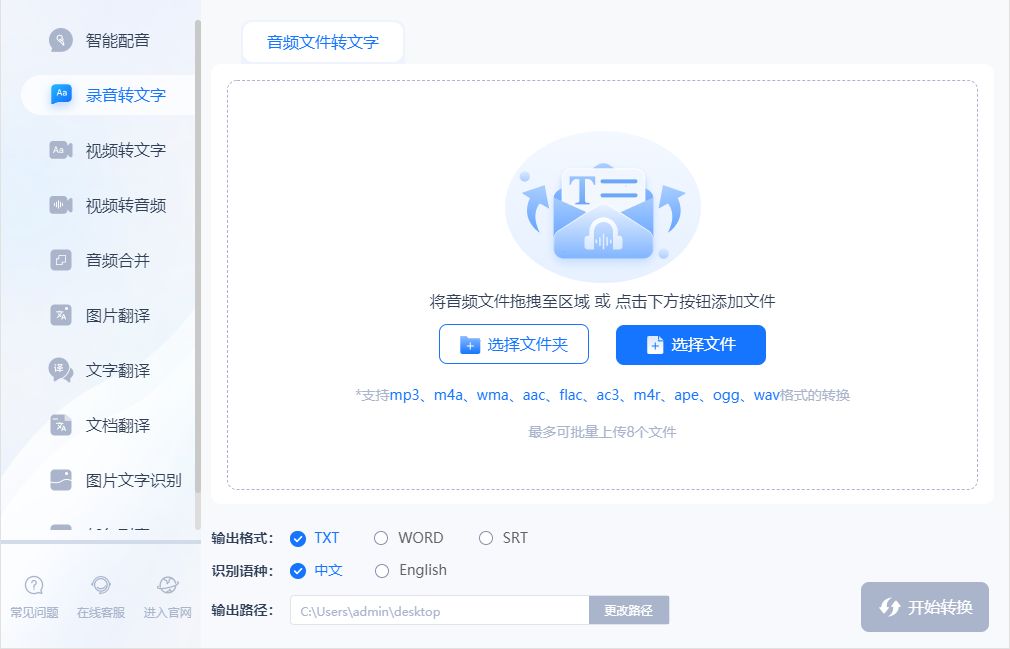Click the 进入官网 website icon
1010x649 pixels.
point(166,595)
